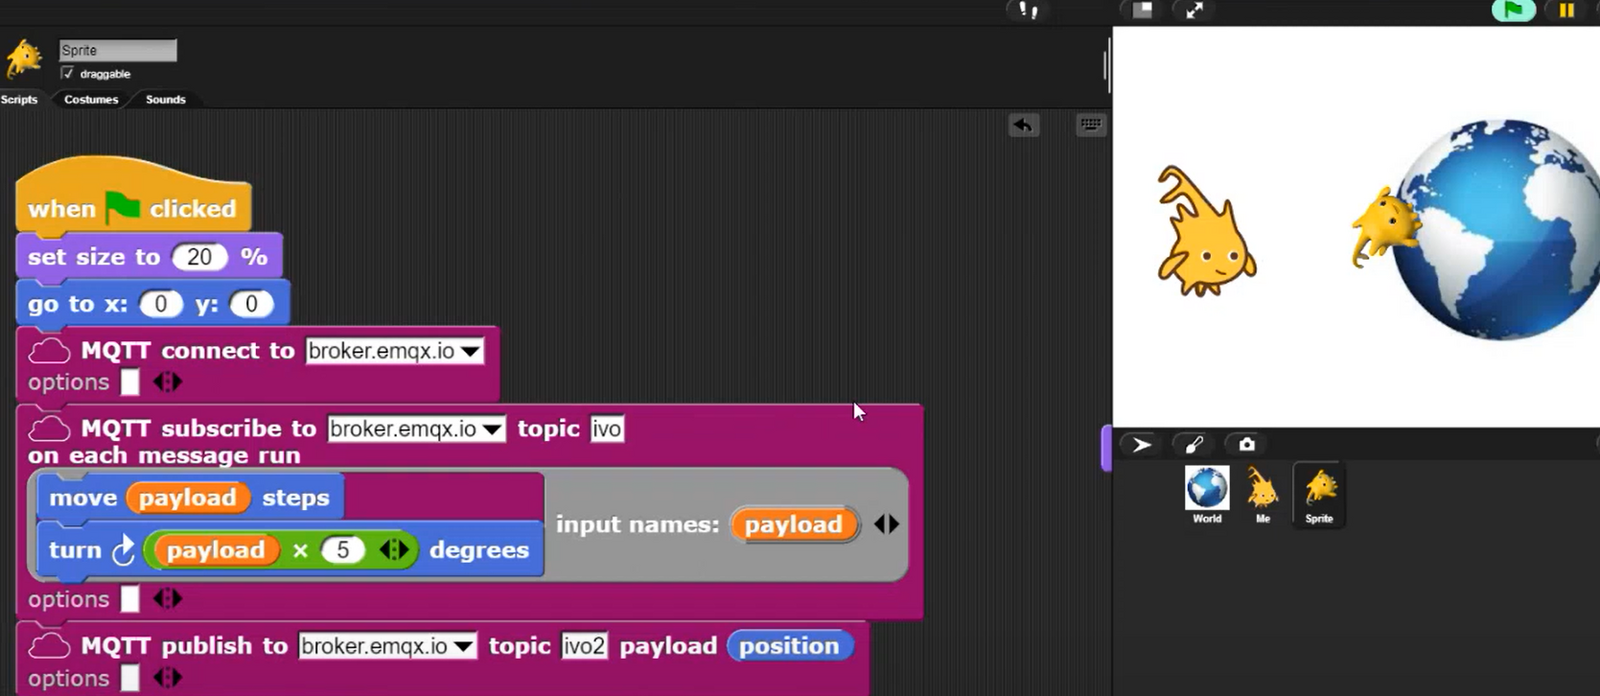Toggle options box in MQTT connect block
Viewport: 1600px width, 696px height.
coord(130,382)
